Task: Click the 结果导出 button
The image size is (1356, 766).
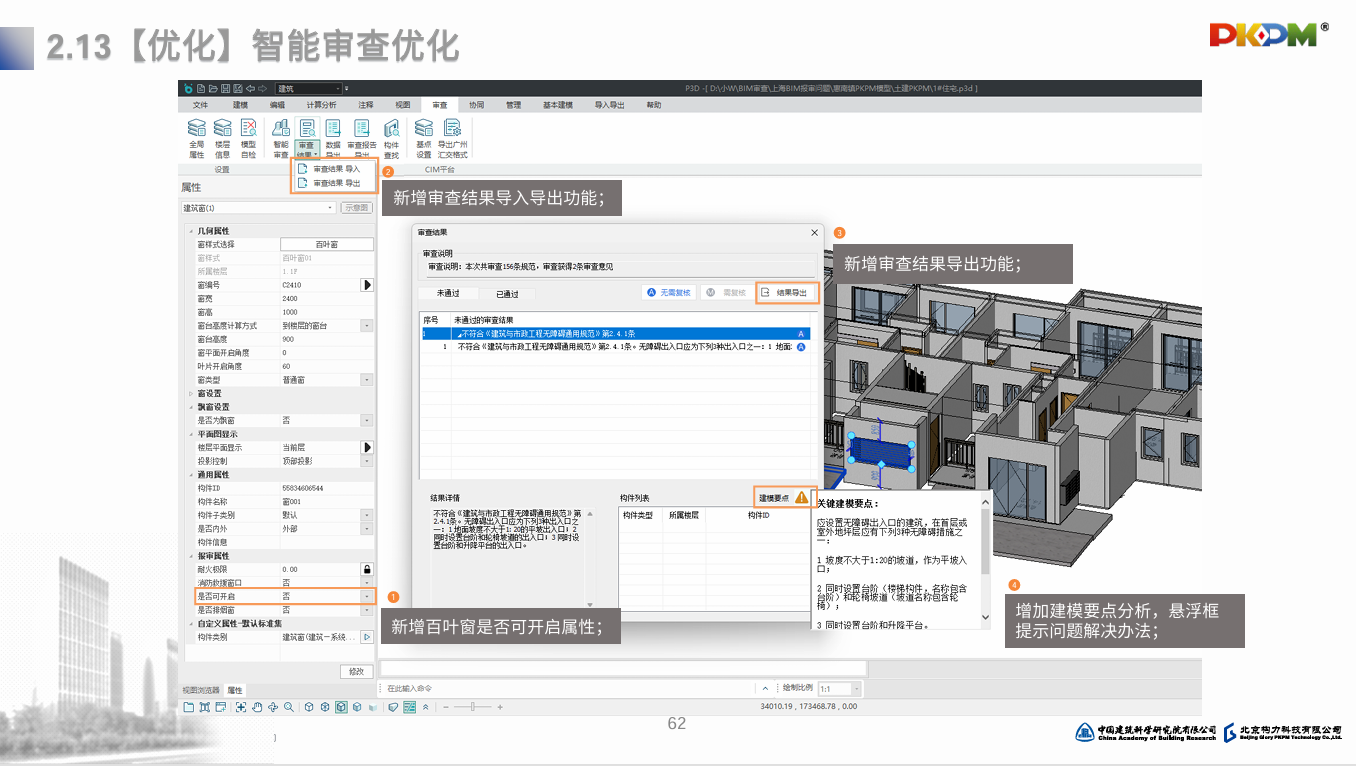Action: tap(786, 293)
